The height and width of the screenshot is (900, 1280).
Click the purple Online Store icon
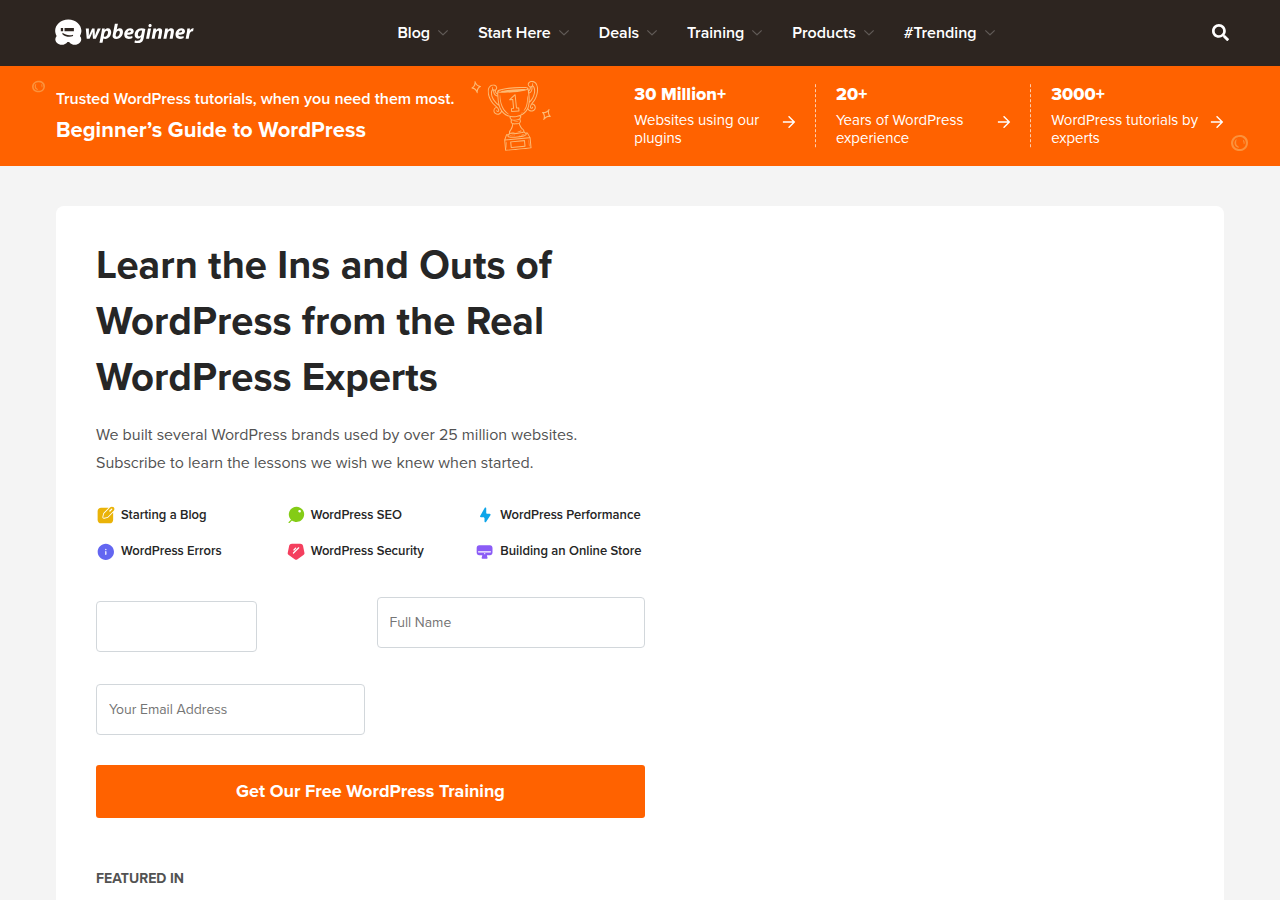tap(485, 551)
